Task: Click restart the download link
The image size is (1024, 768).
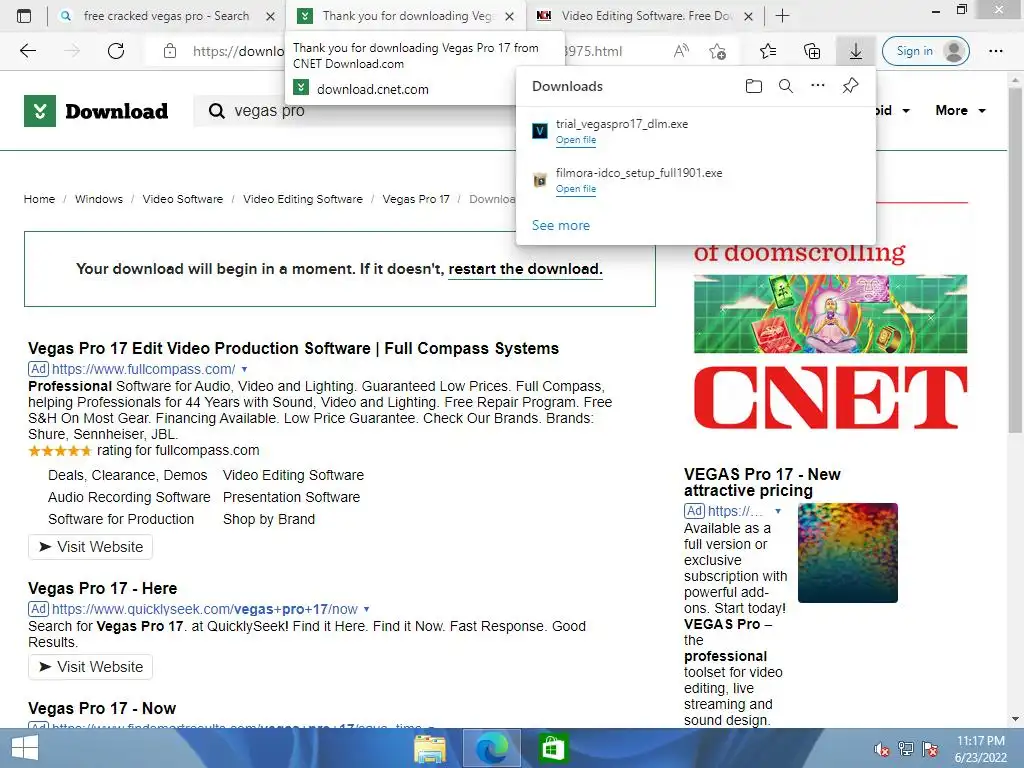Action: coord(525,269)
